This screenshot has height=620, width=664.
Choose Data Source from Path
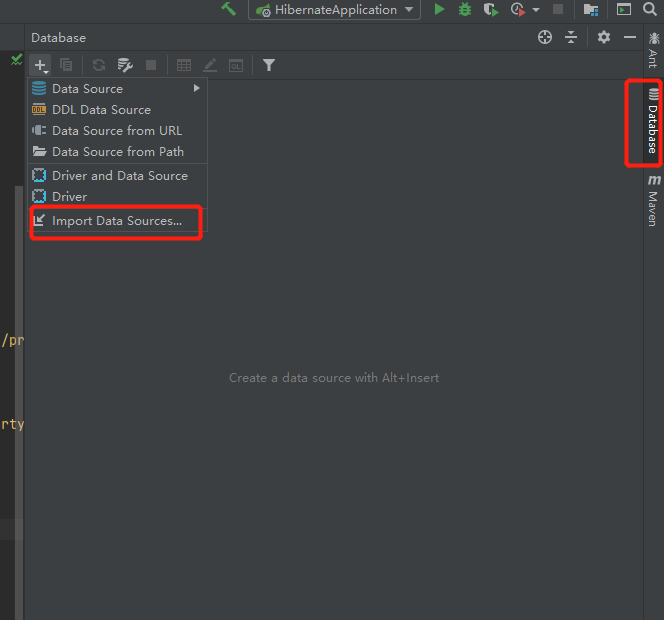coord(117,152)
